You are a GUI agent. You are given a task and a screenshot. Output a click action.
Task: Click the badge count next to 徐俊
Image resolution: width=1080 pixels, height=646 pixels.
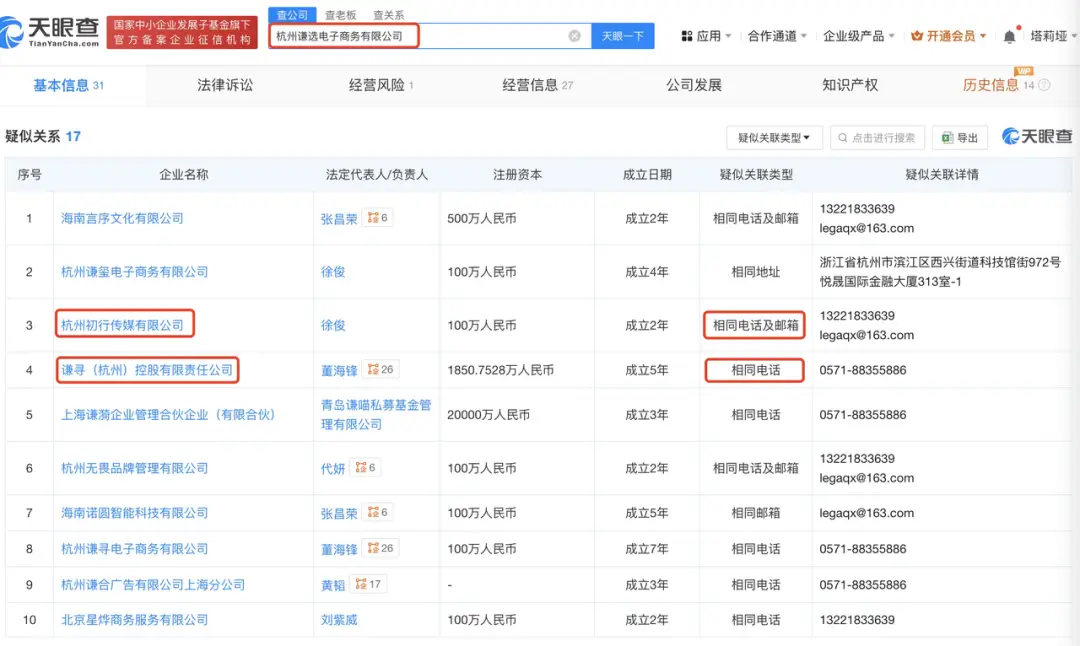click(377, 271)
